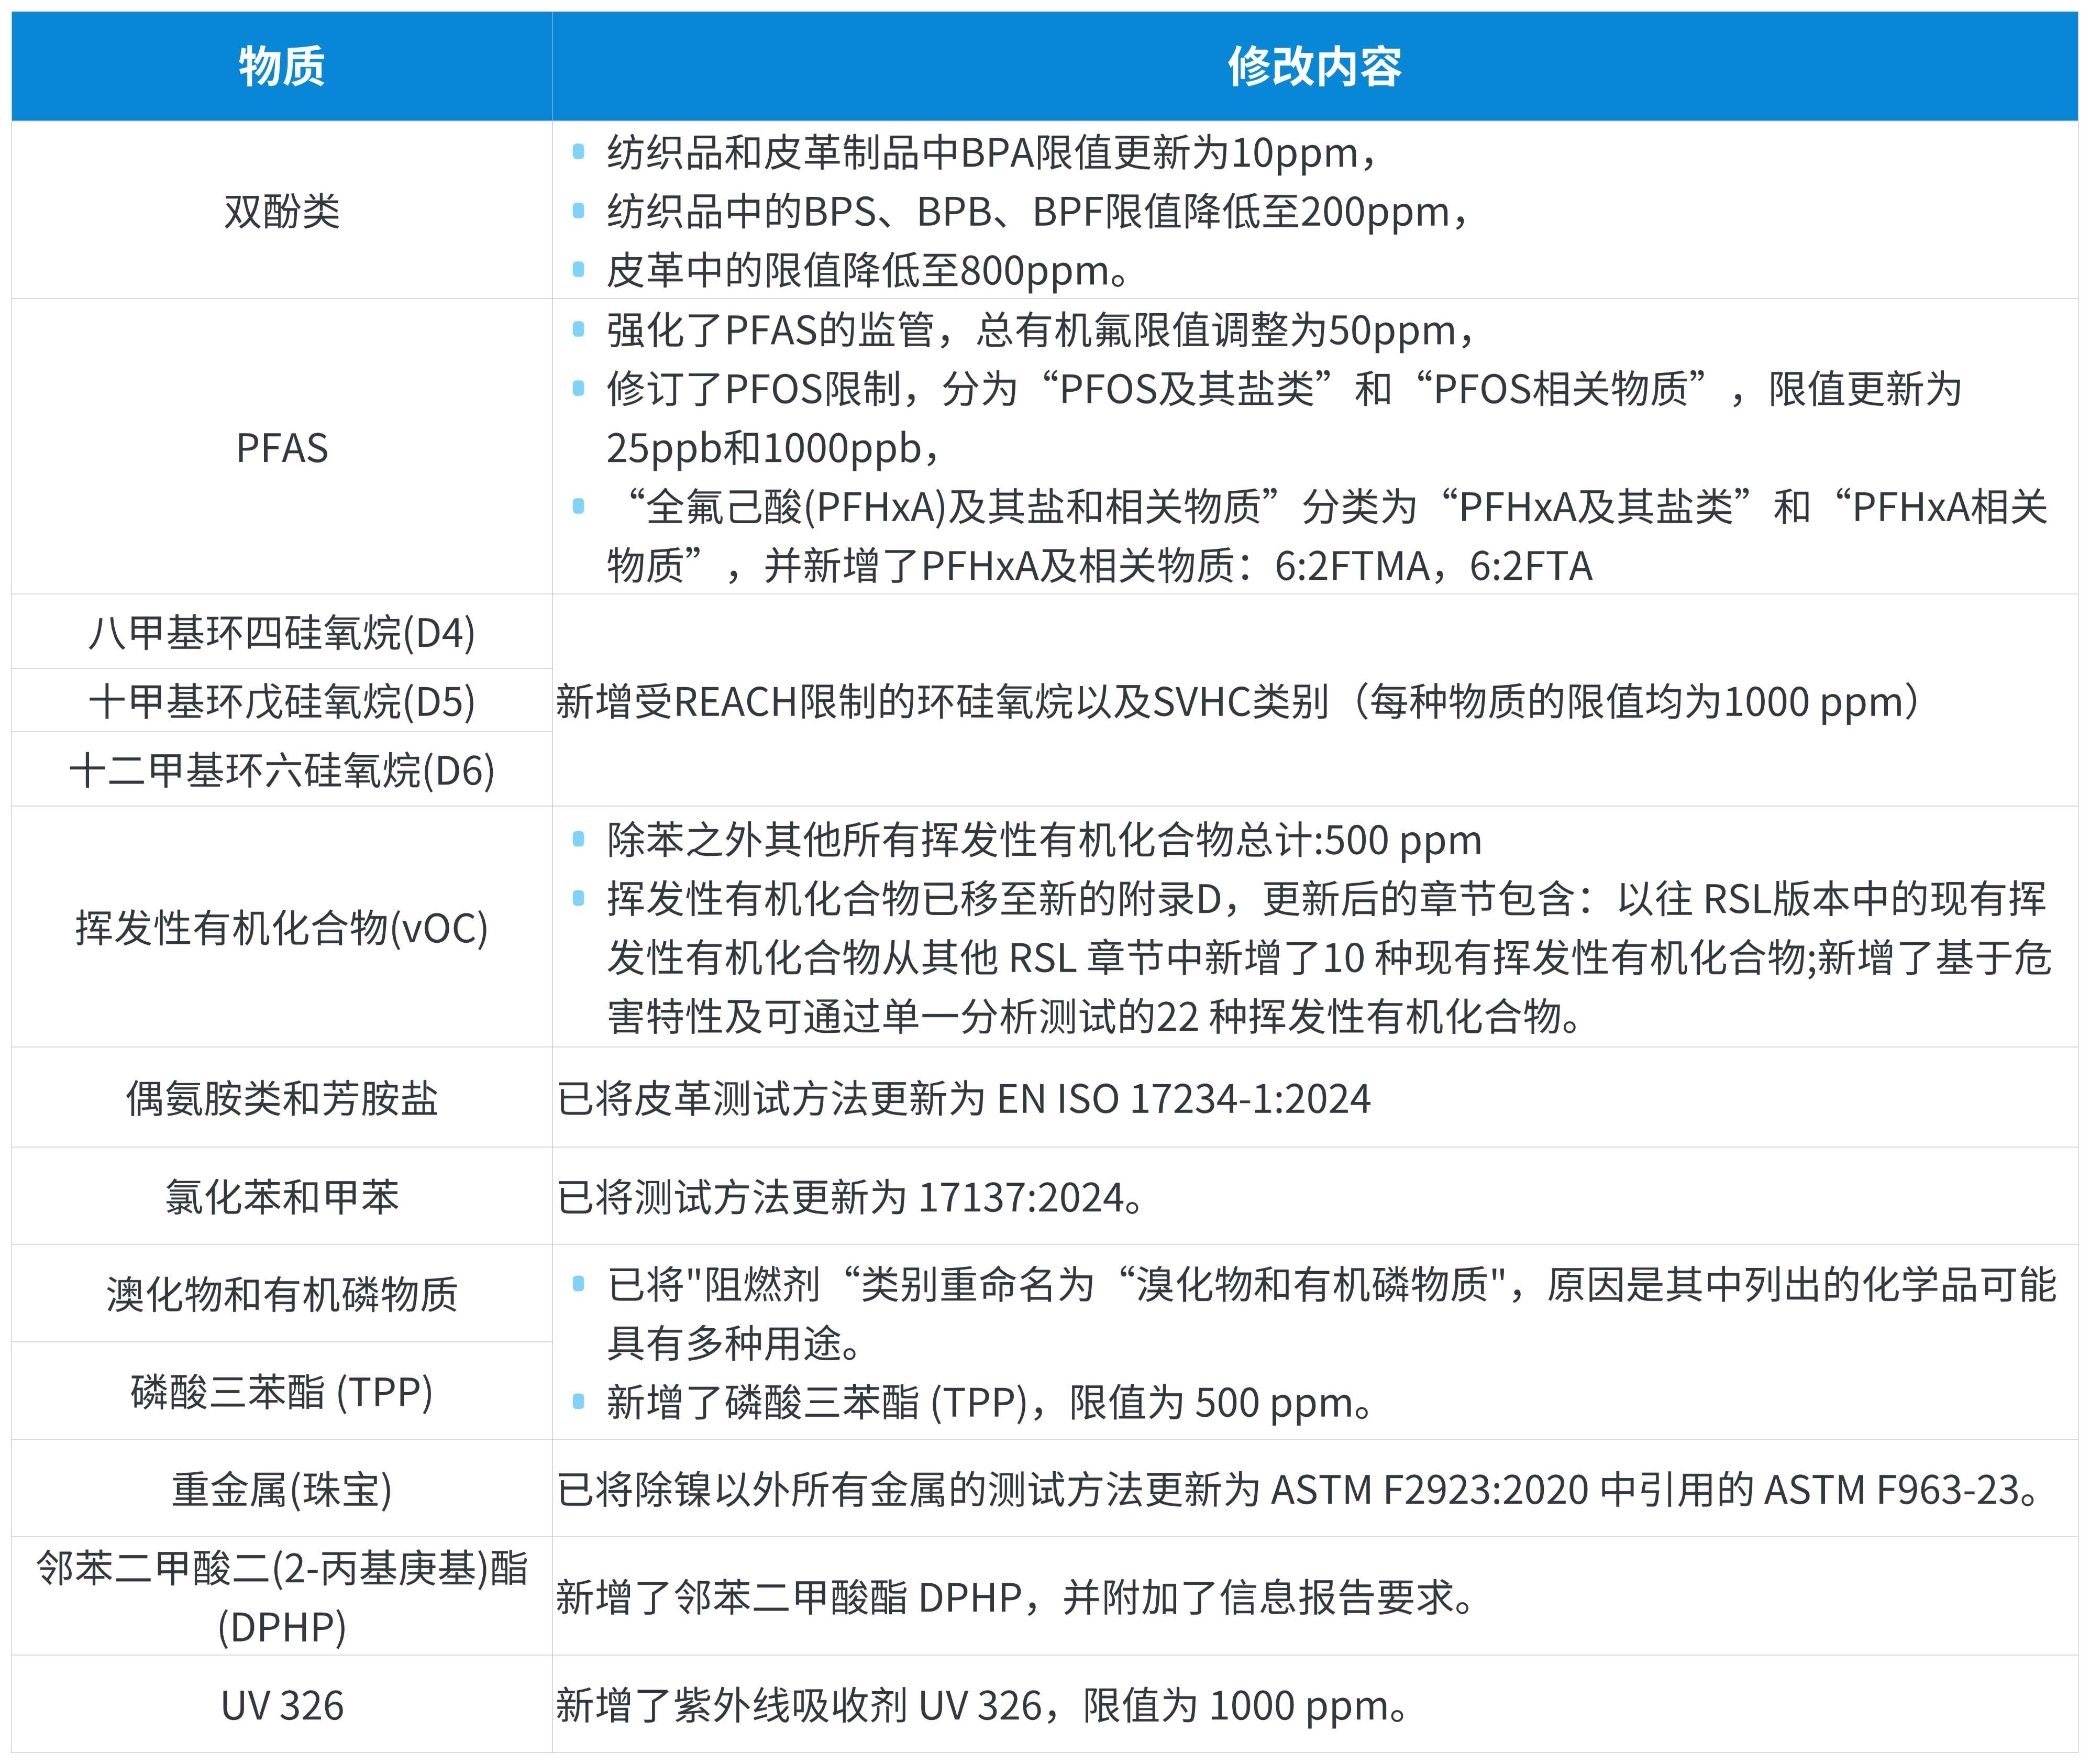
Task: Select the 澳化物和有机磷物质 cell
Action: pos(282,1294)
